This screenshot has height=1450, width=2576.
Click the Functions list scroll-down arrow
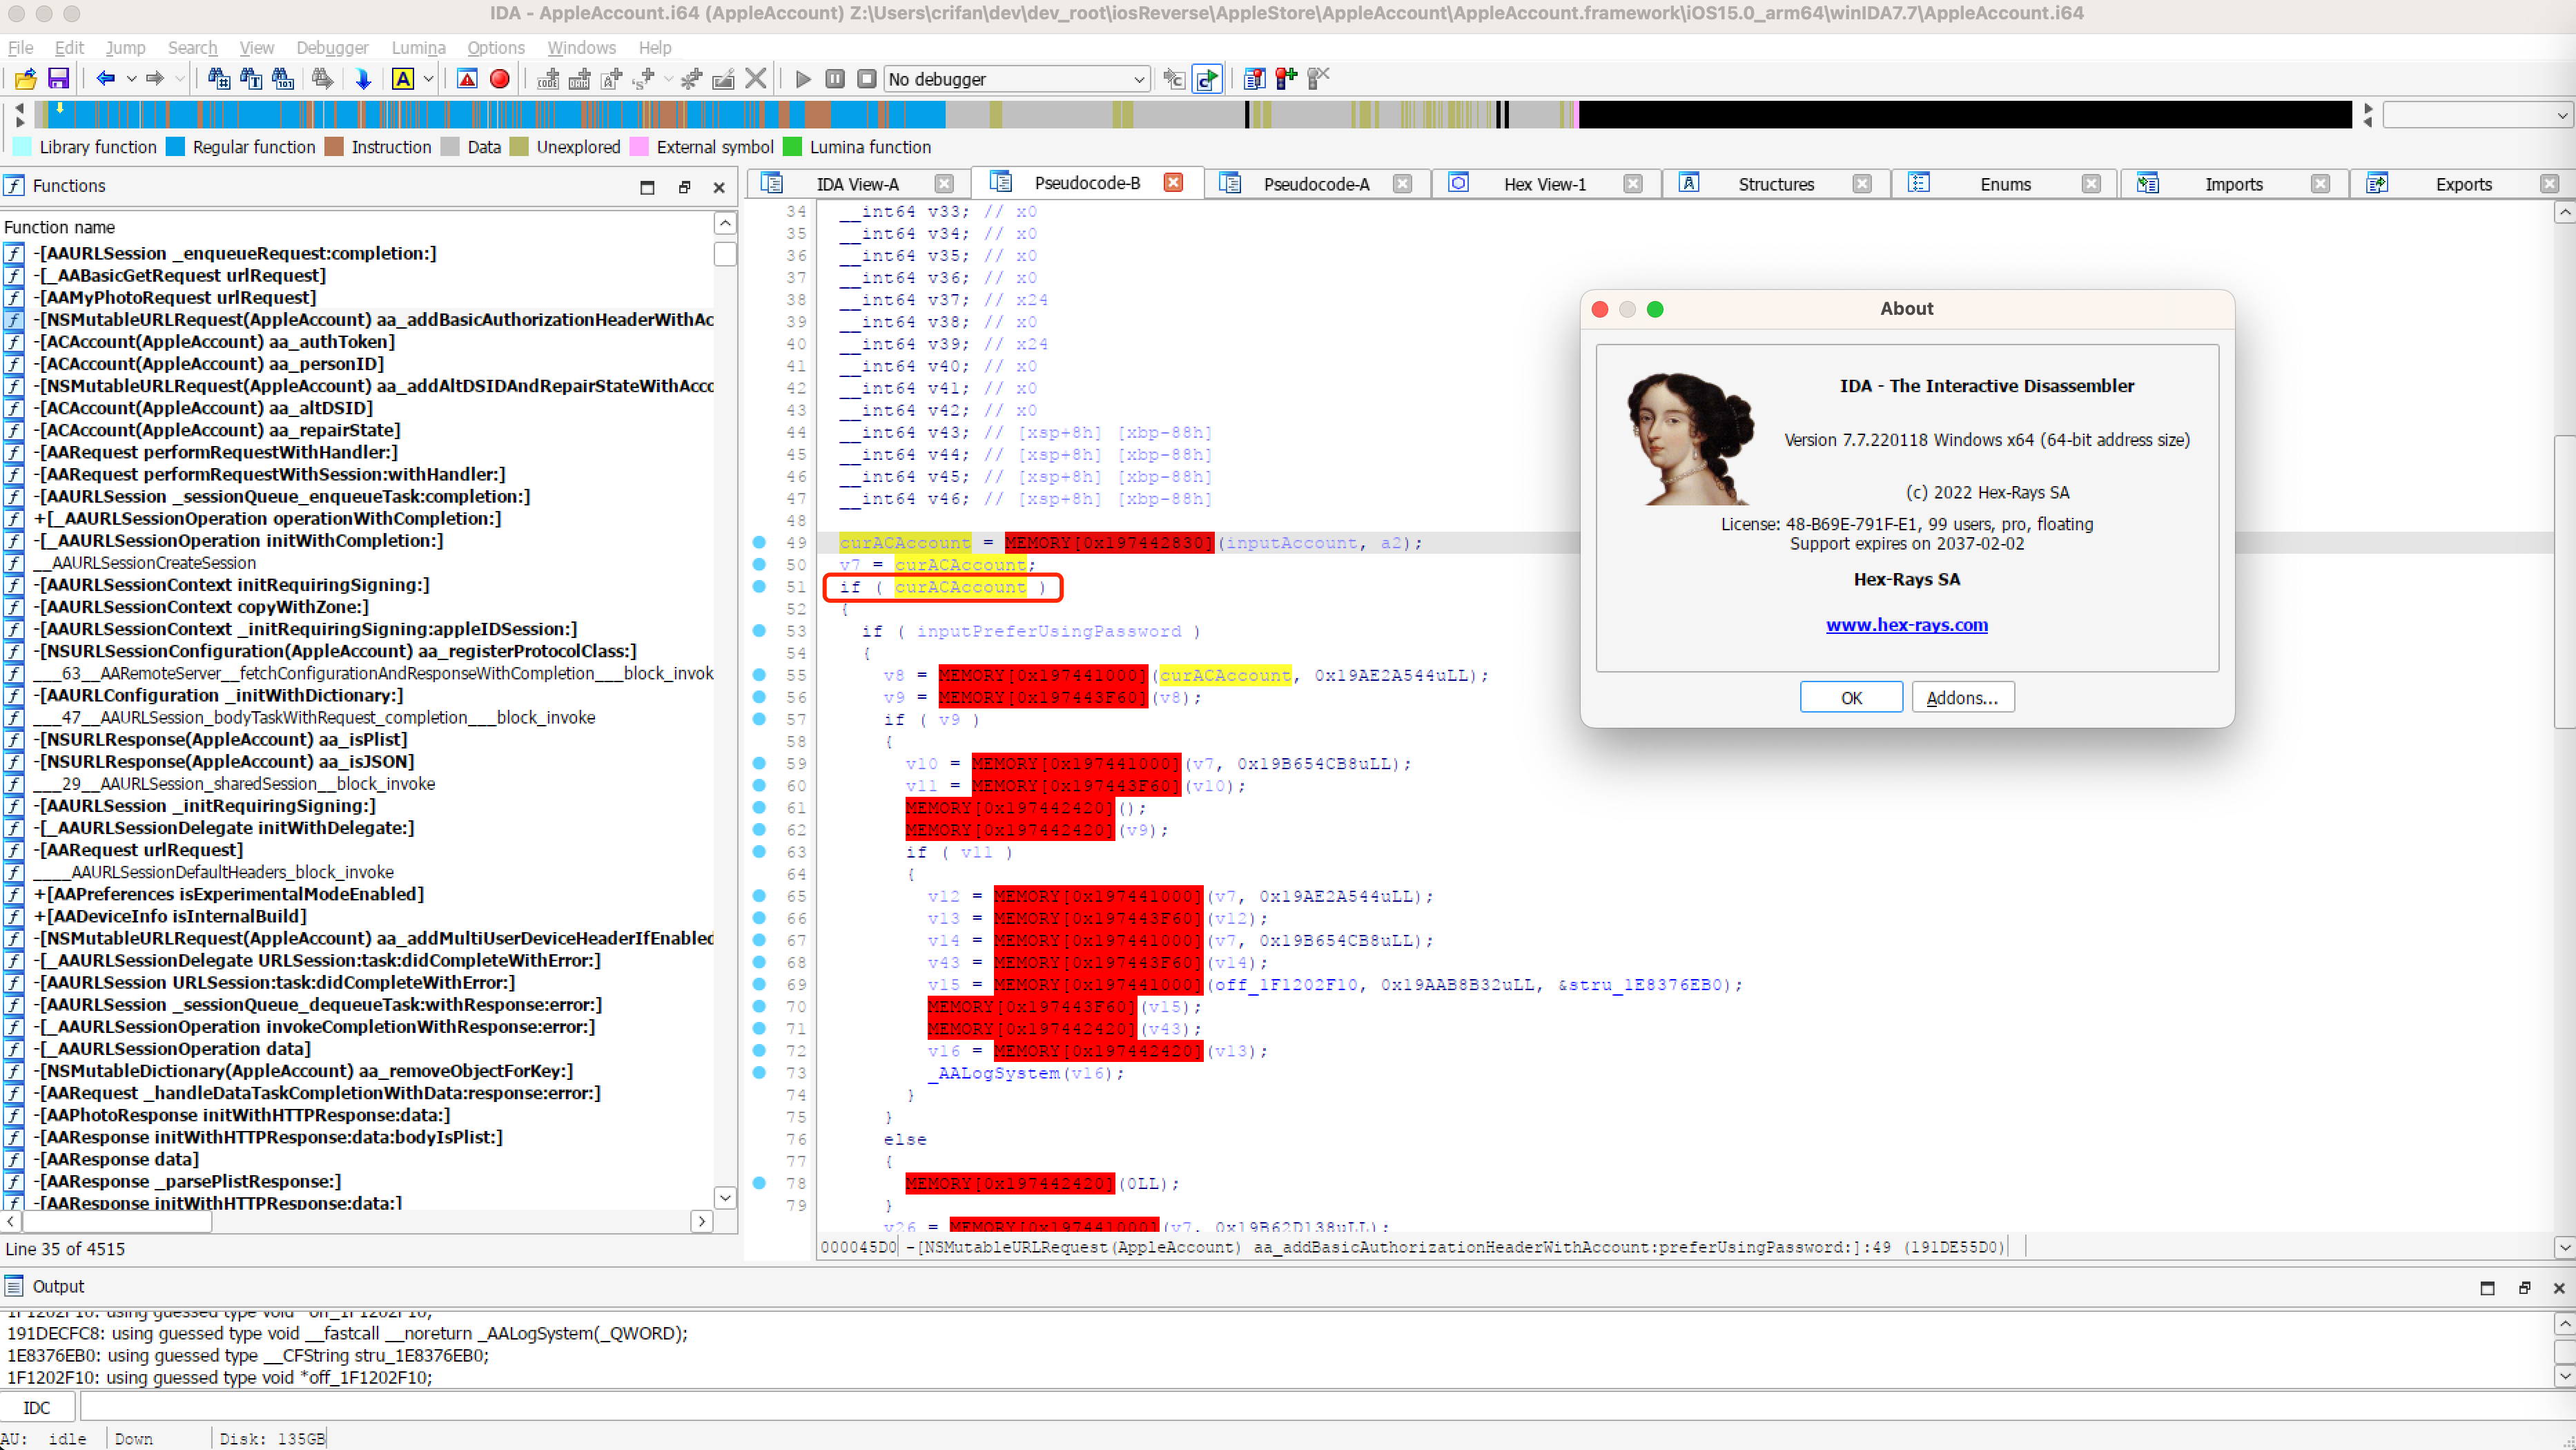click(x=725, y=1197)
